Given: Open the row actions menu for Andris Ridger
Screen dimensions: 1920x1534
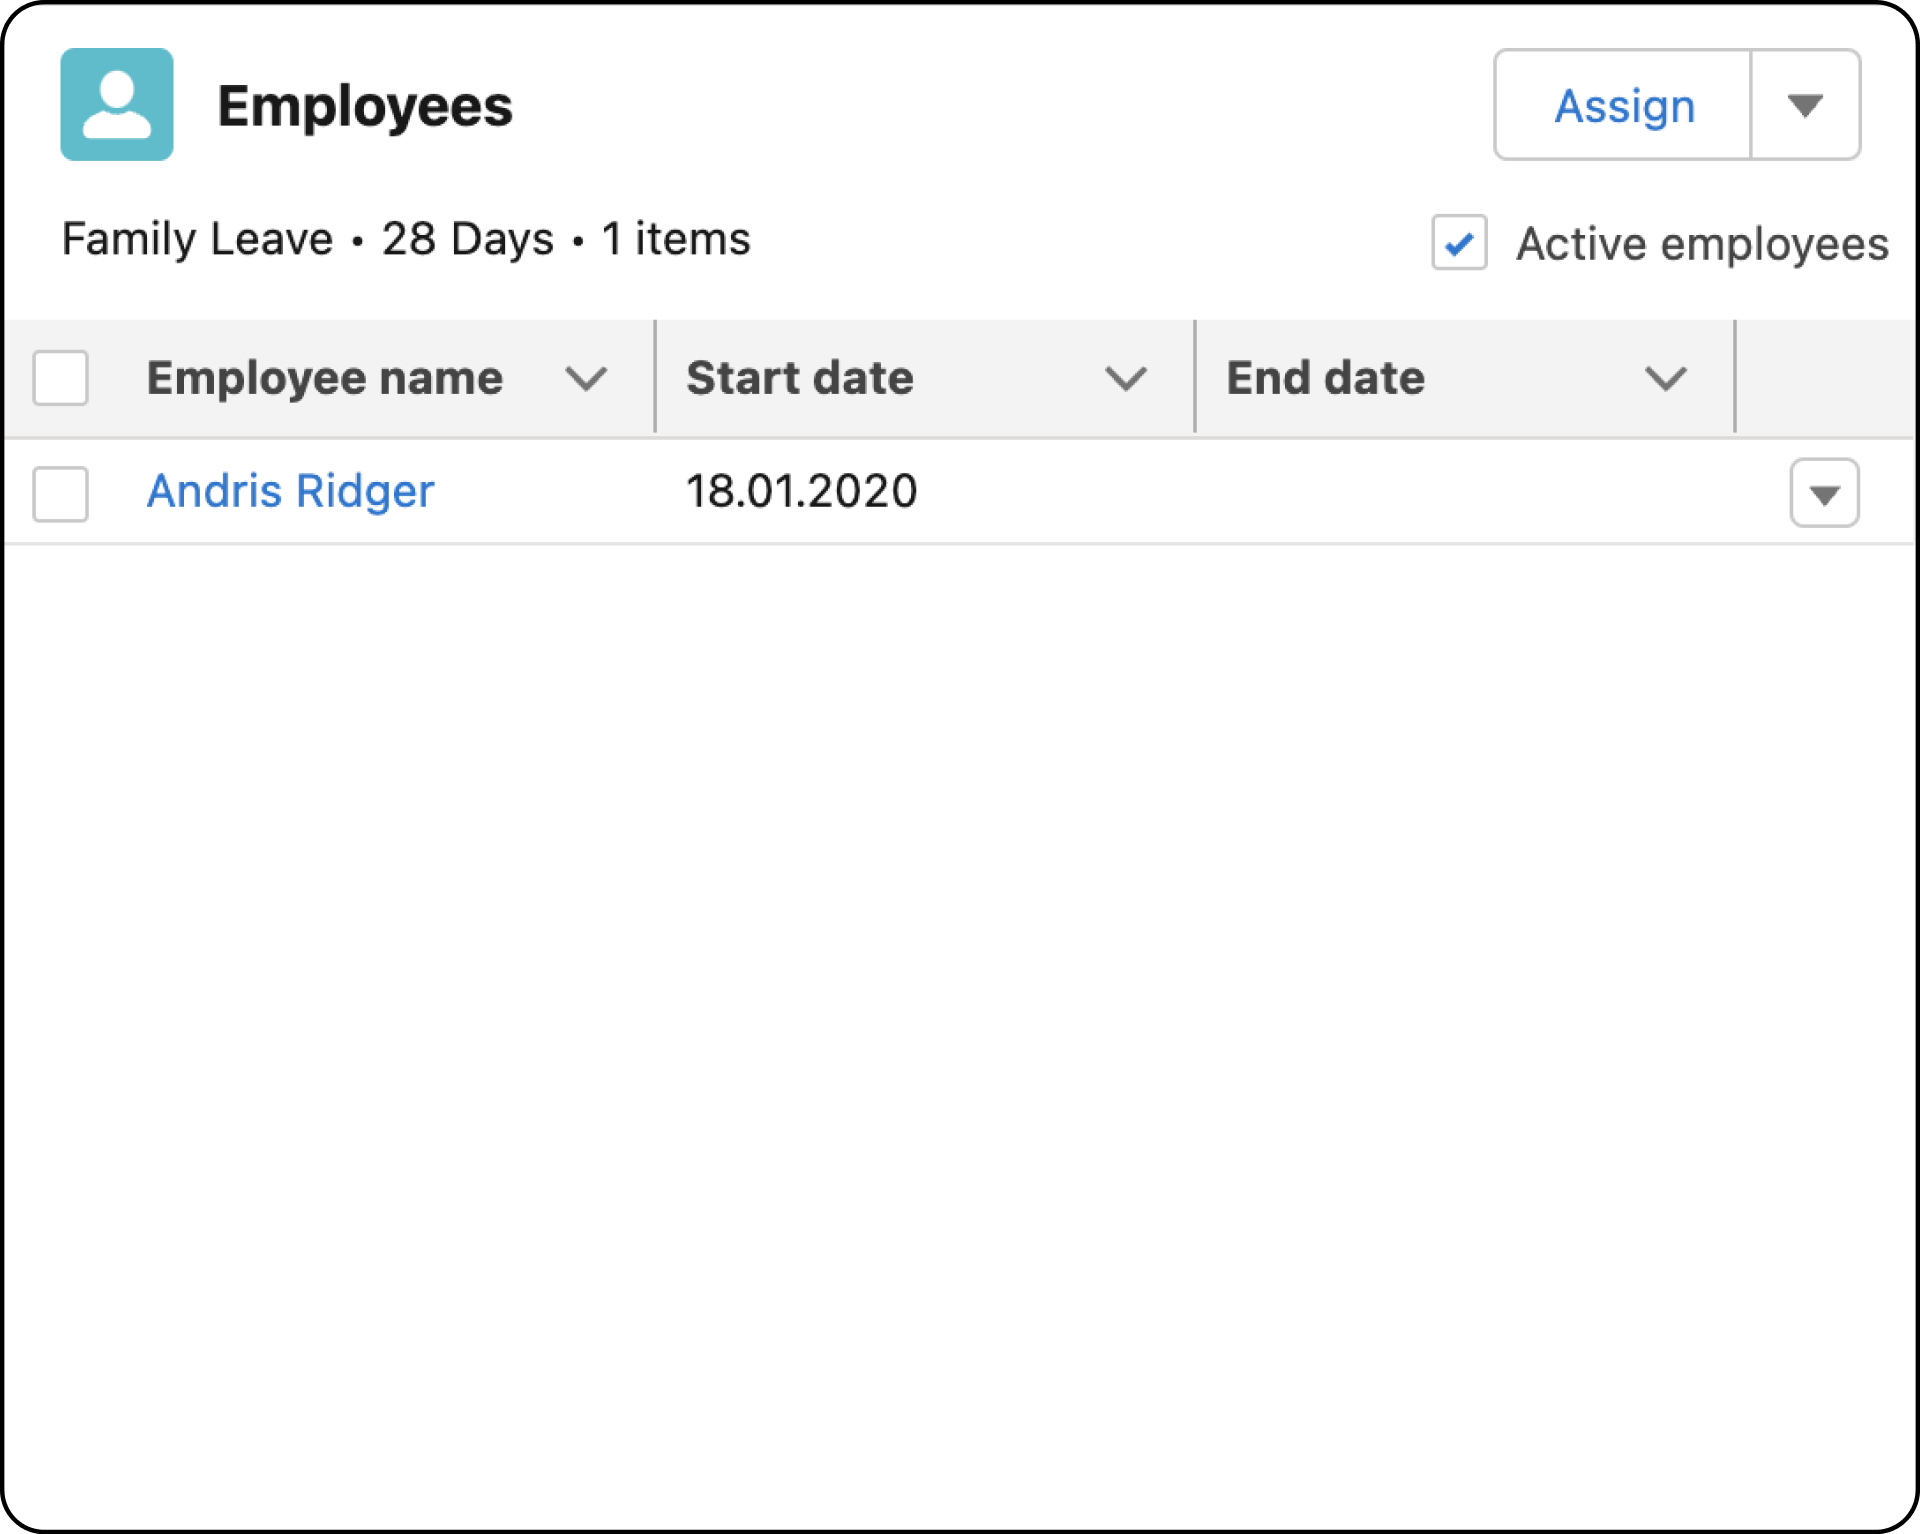Looking at the screenshot, I should [1824, 492].
